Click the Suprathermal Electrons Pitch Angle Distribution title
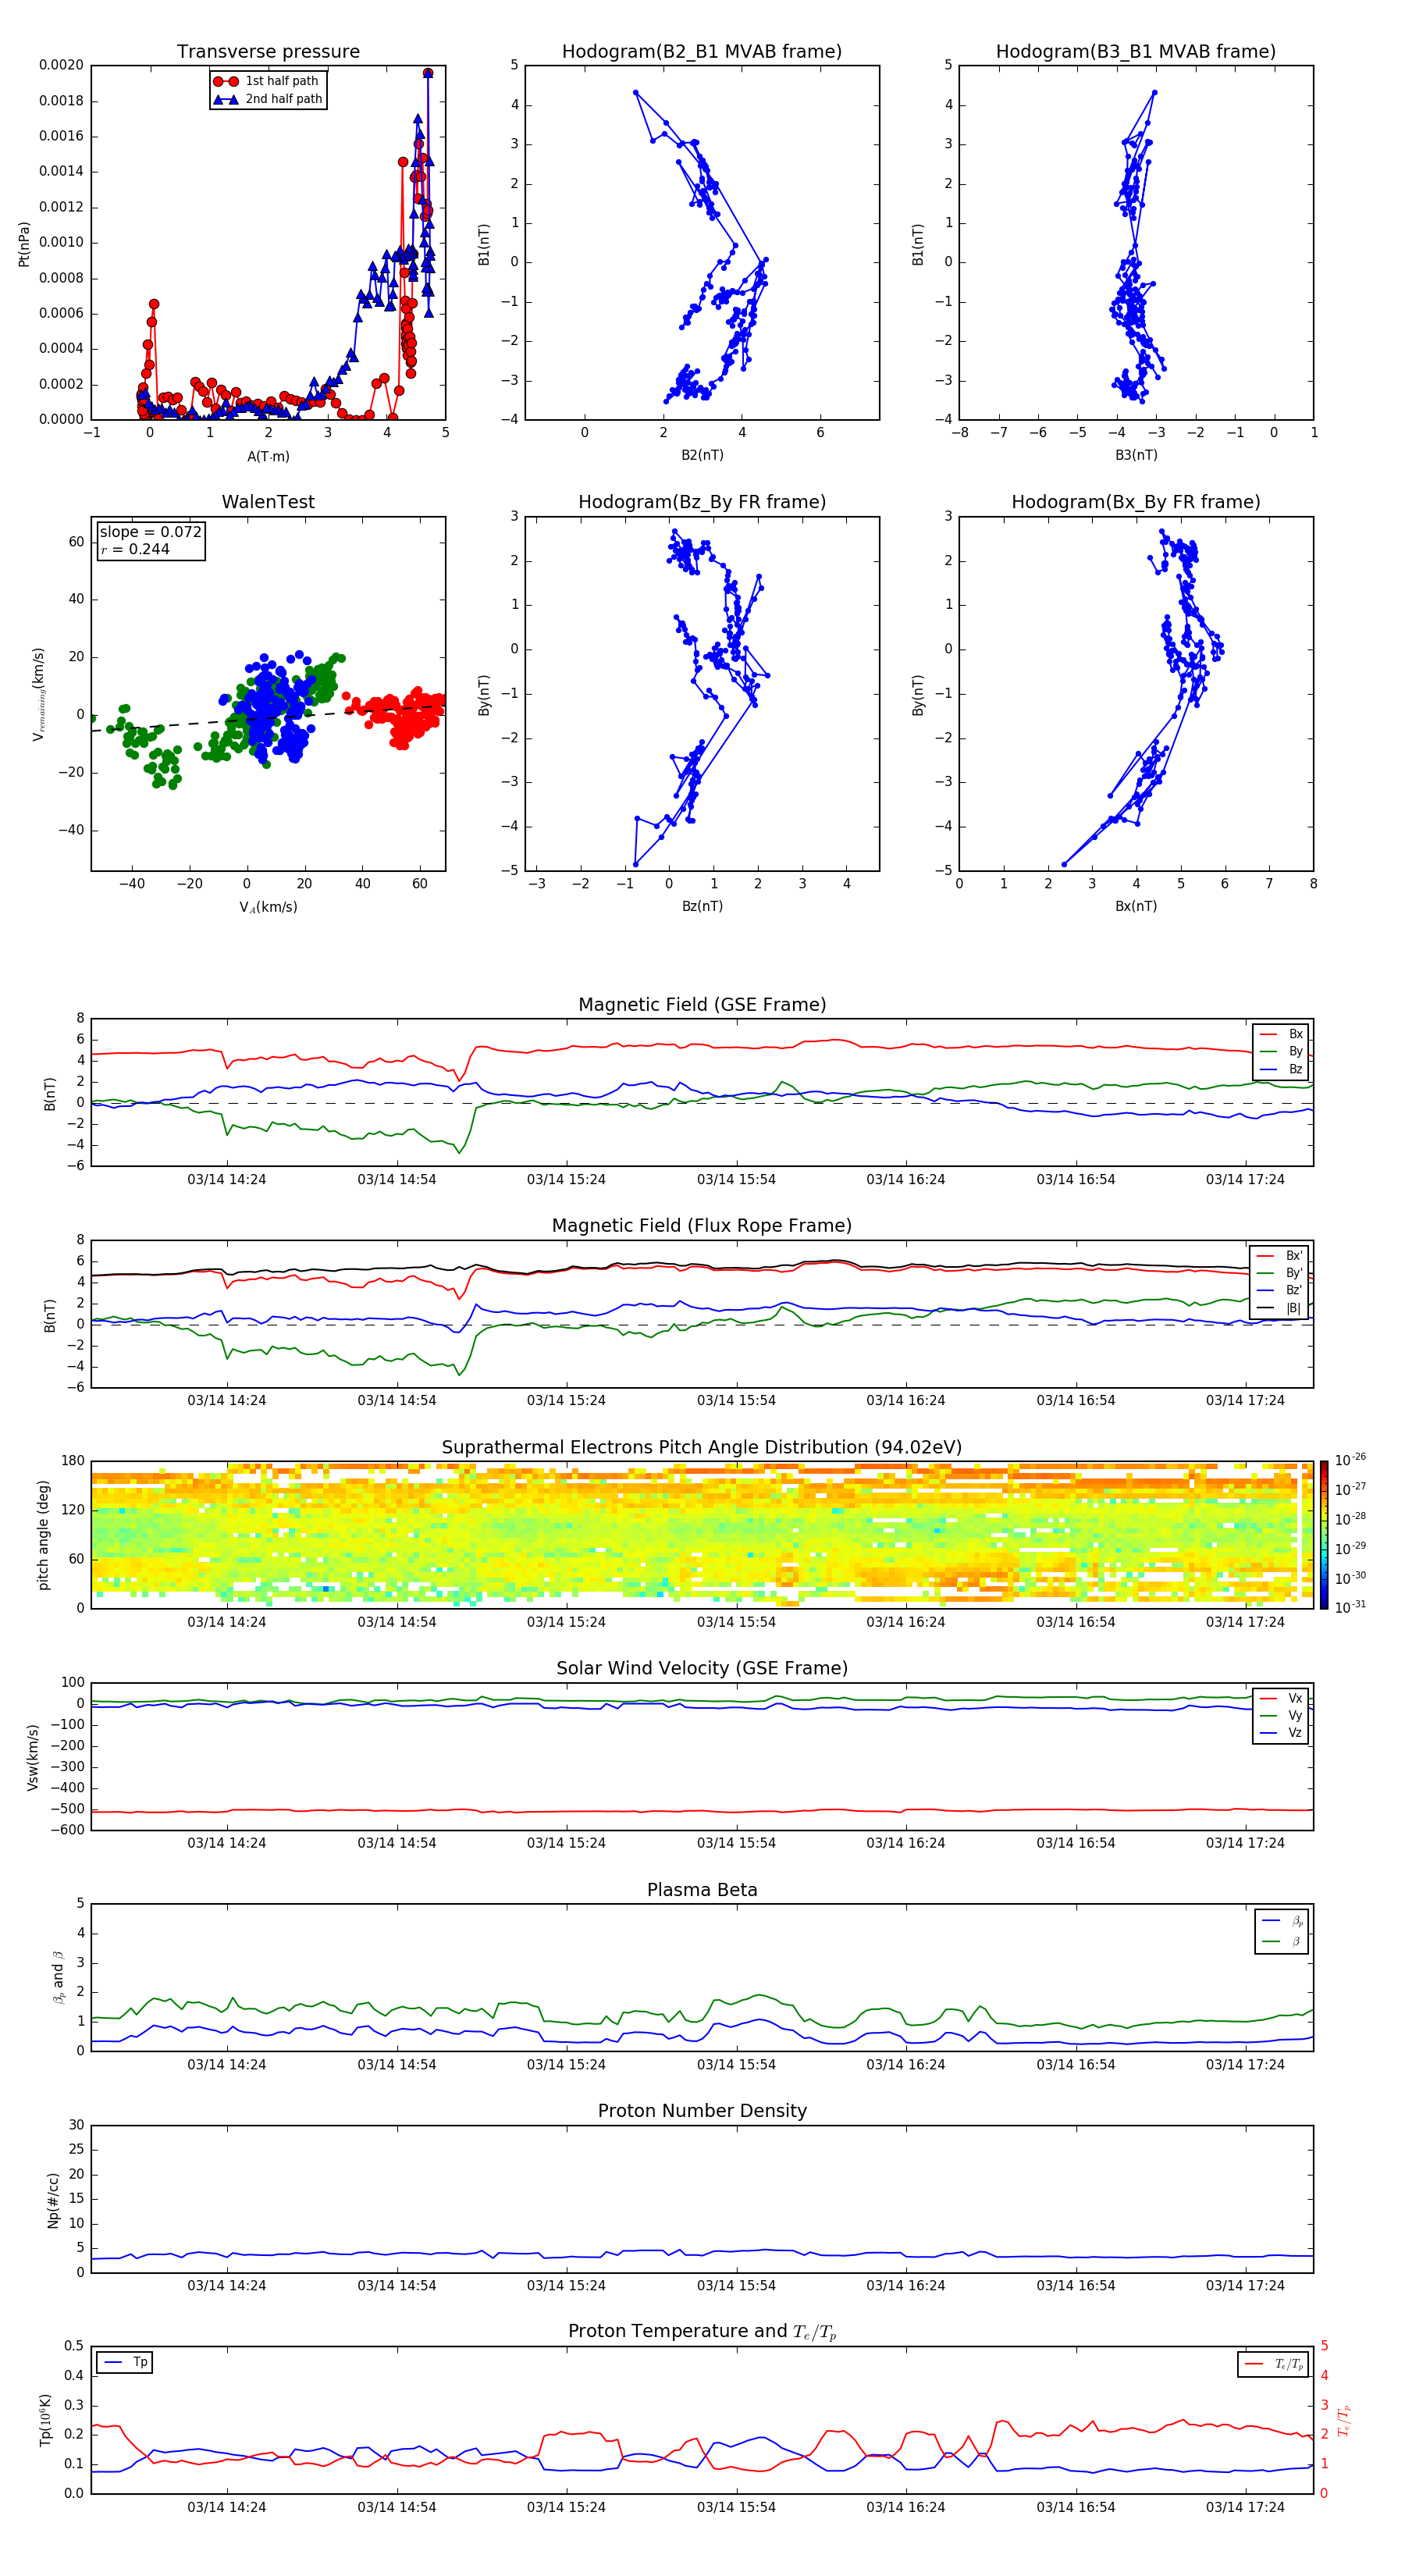This screenshot has height=2576, width=1405. tap(702, 1447)
